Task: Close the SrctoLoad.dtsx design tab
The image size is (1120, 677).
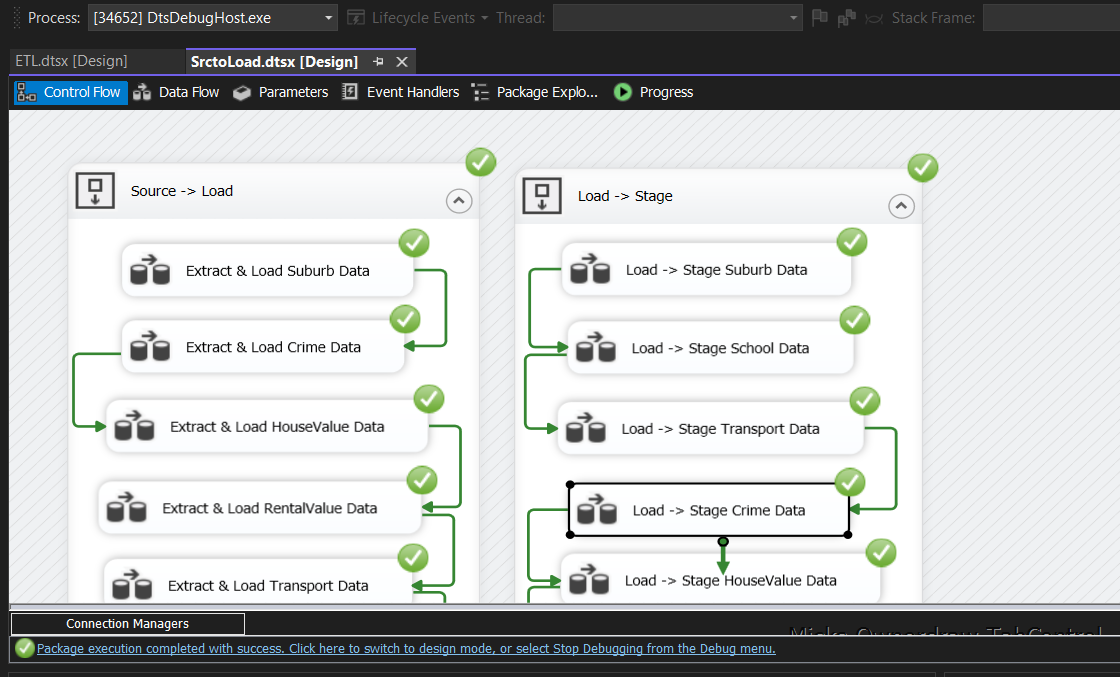Action: (402, 62)
